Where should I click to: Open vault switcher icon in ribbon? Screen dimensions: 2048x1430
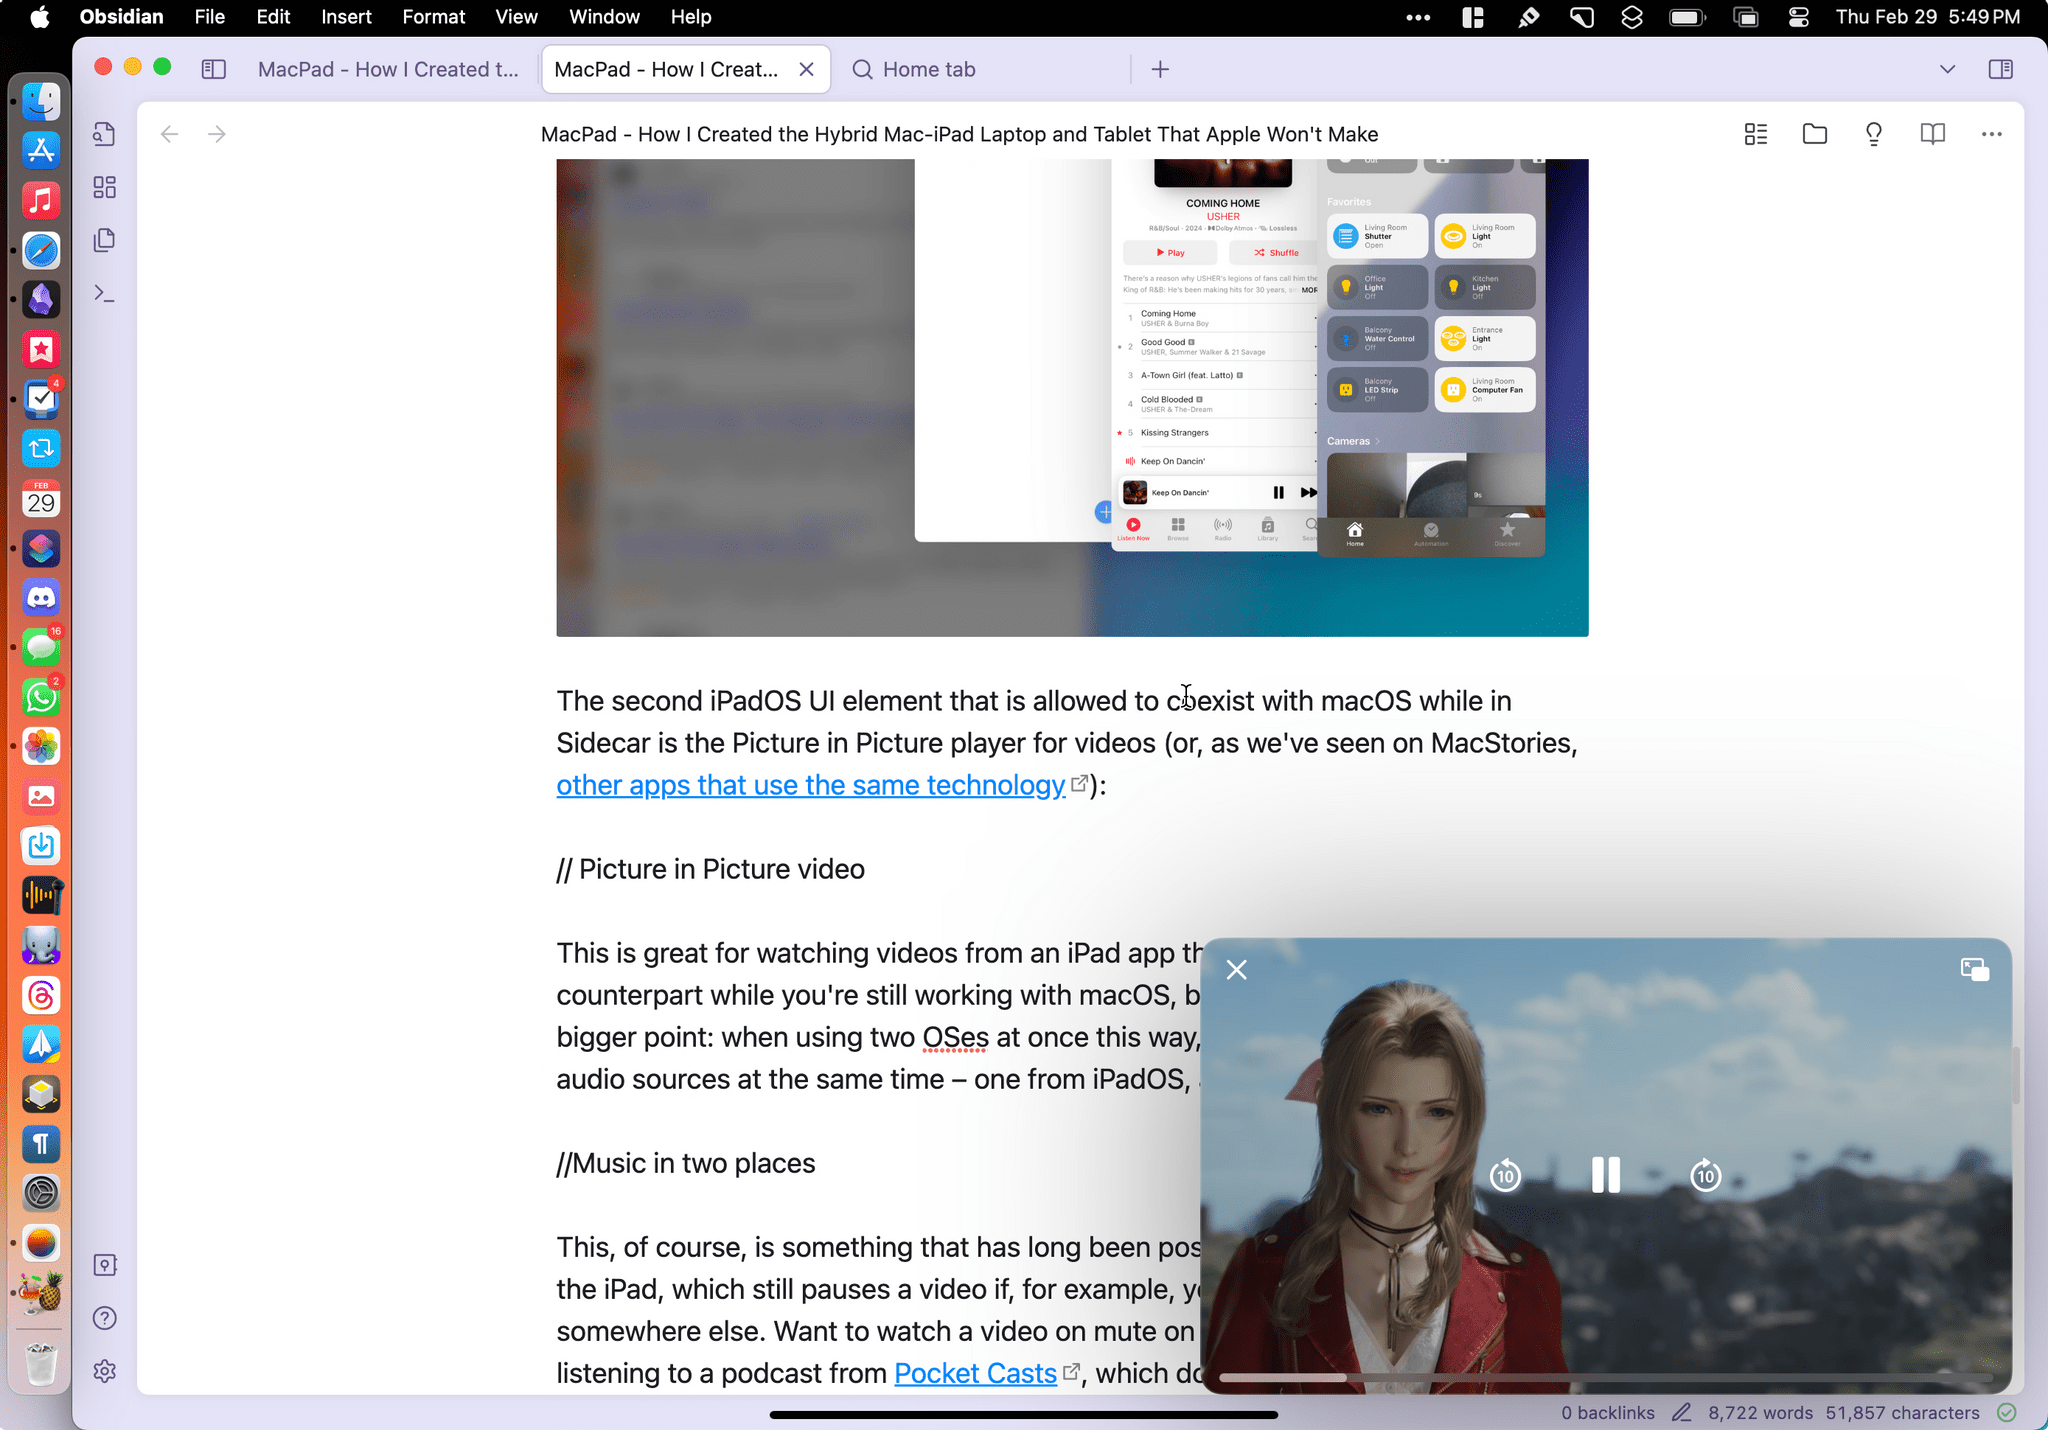(x=105, y=1265)
